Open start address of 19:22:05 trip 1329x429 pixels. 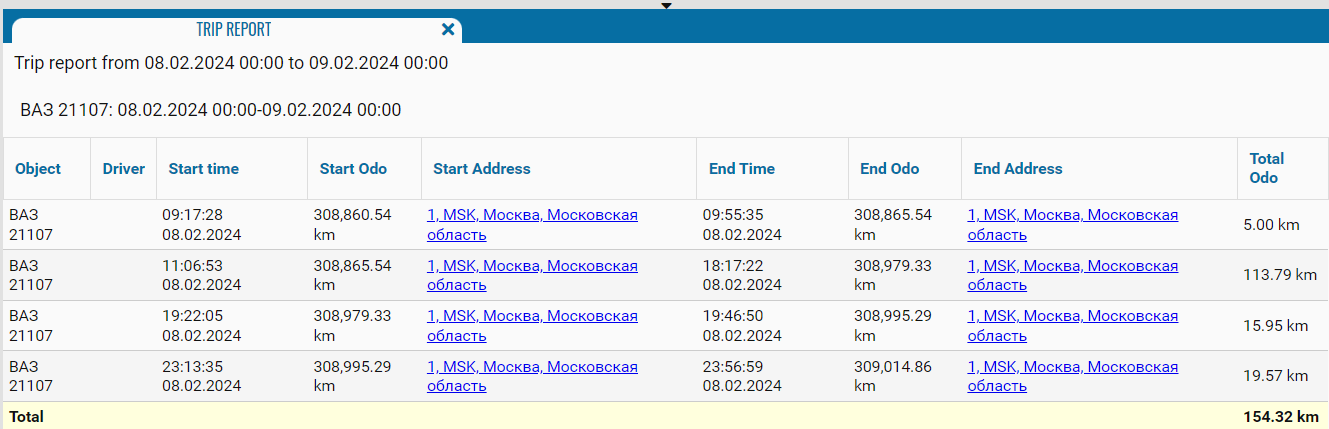532,316
